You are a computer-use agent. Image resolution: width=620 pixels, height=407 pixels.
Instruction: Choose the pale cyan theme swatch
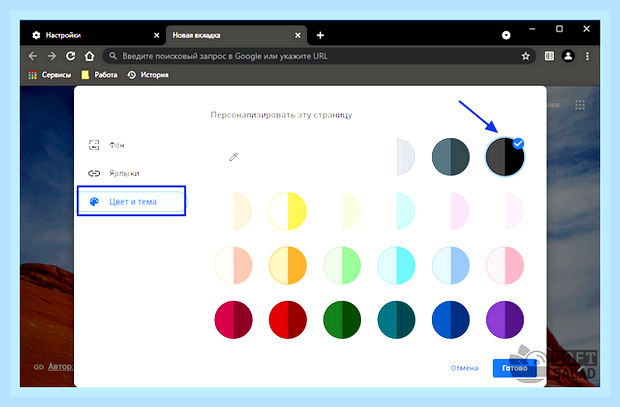397,211
